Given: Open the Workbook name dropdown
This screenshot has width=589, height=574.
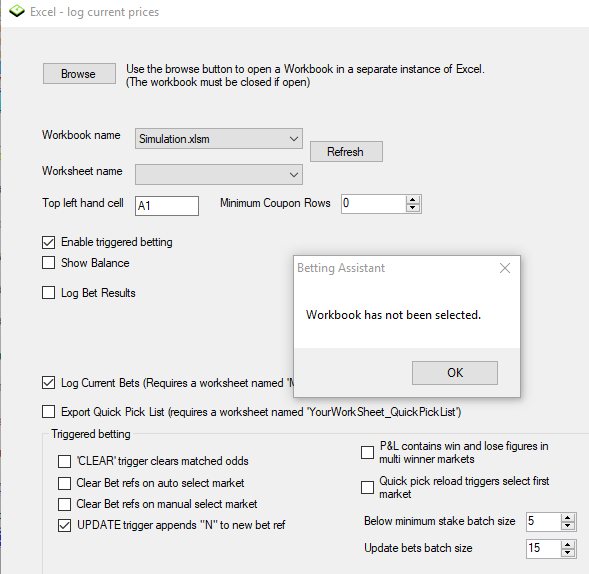Looking at the screenshot, I should pos(219,139).
